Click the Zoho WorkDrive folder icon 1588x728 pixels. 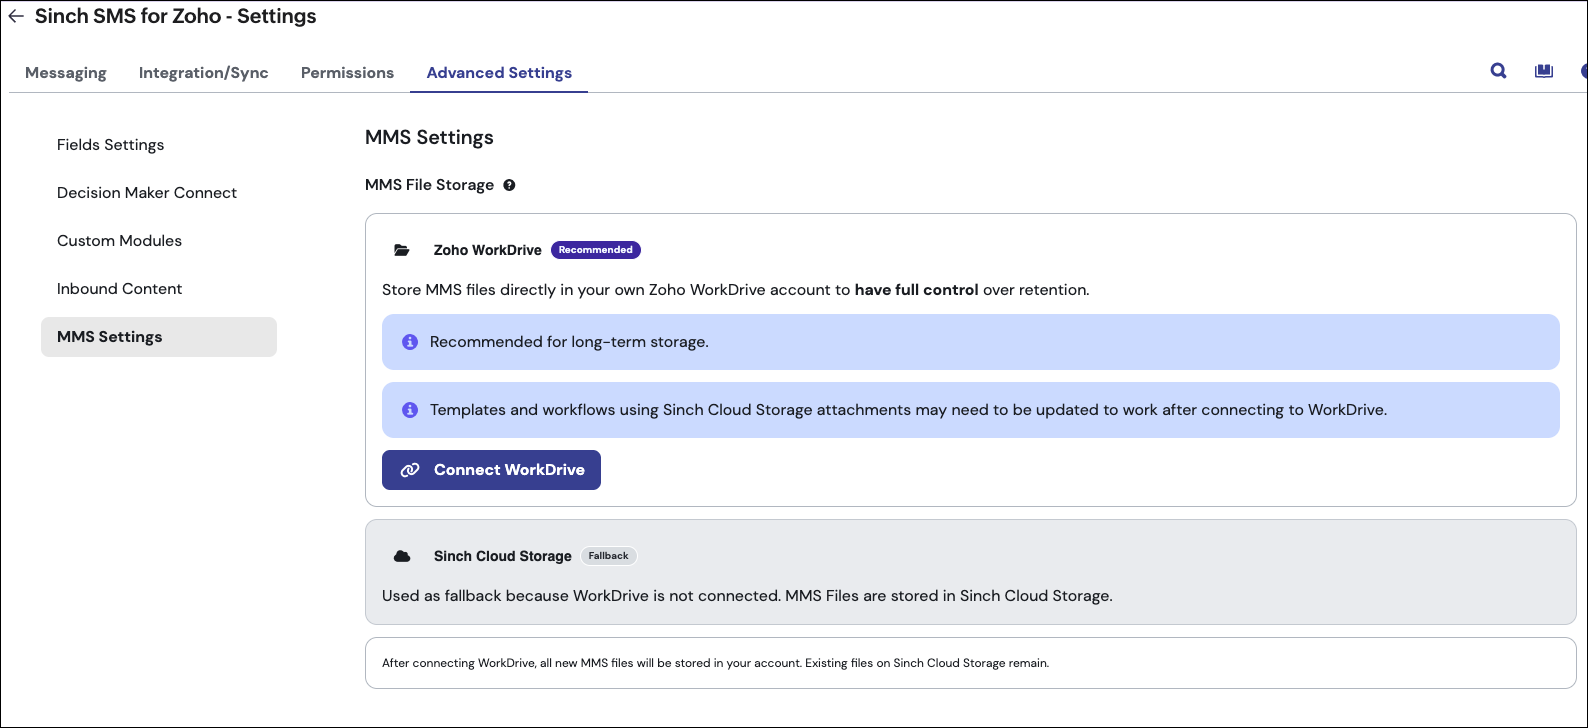402,250
